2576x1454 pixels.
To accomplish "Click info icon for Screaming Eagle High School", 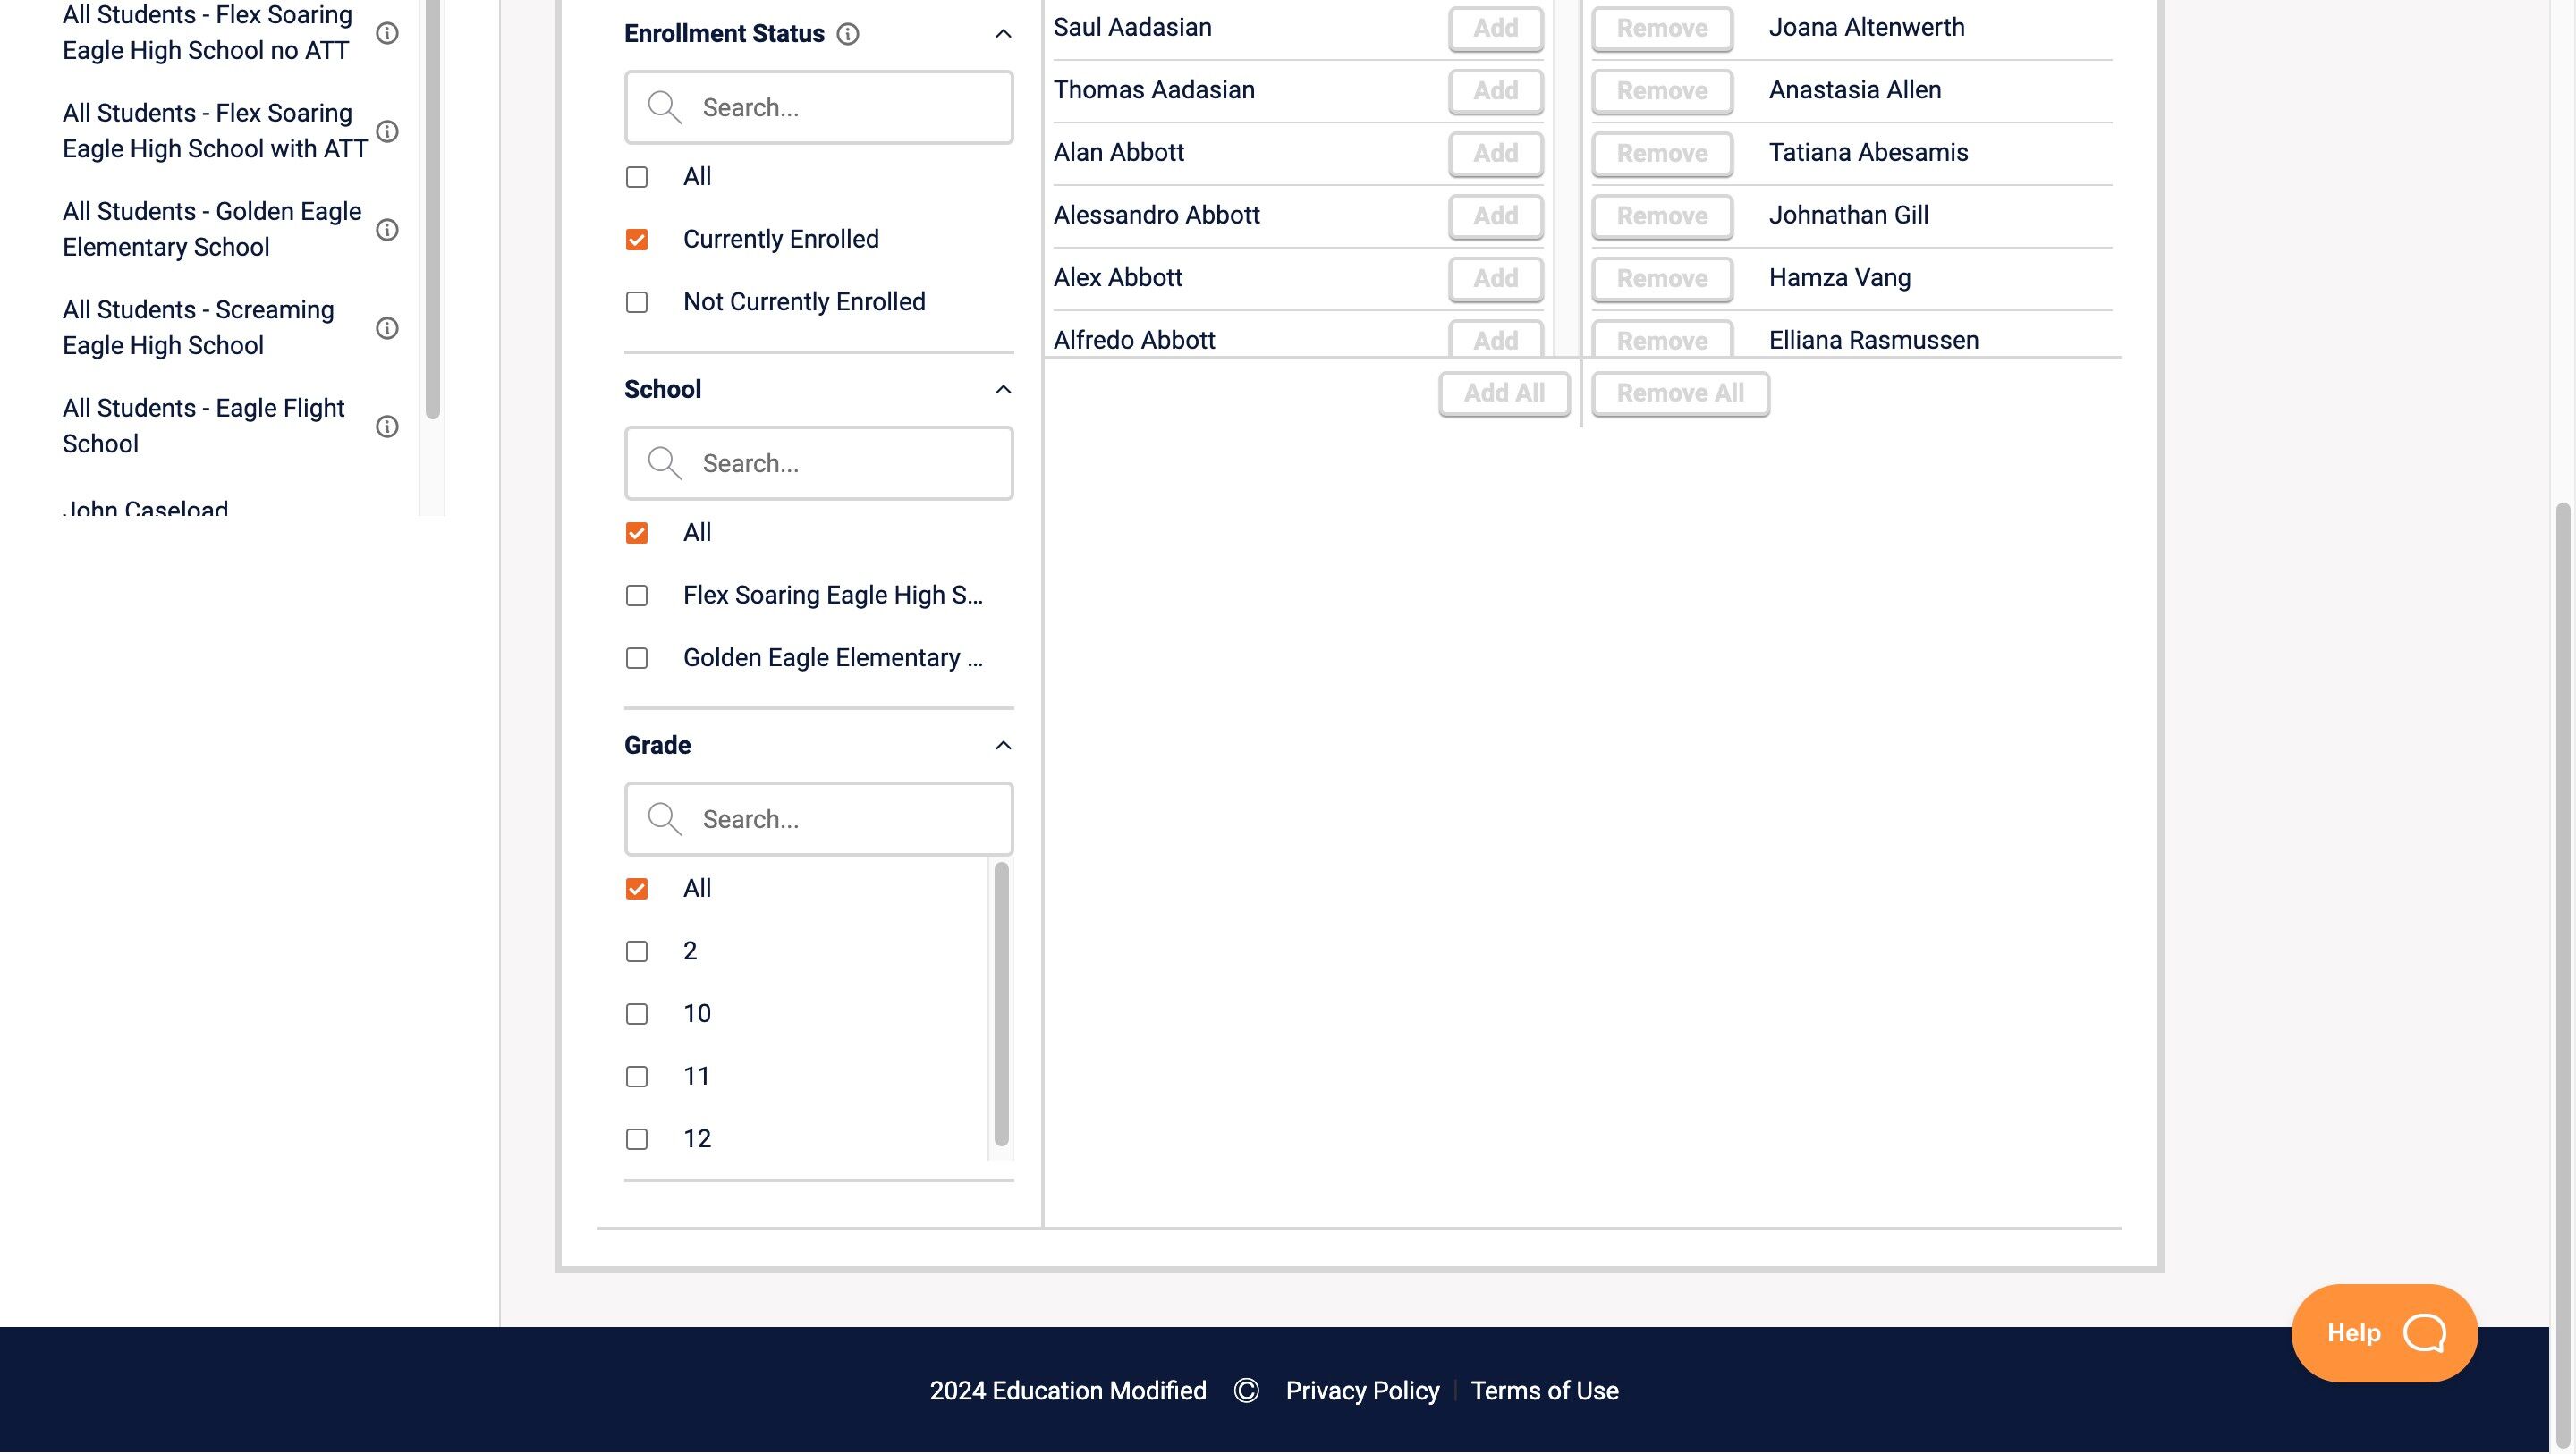I will 387,328.
